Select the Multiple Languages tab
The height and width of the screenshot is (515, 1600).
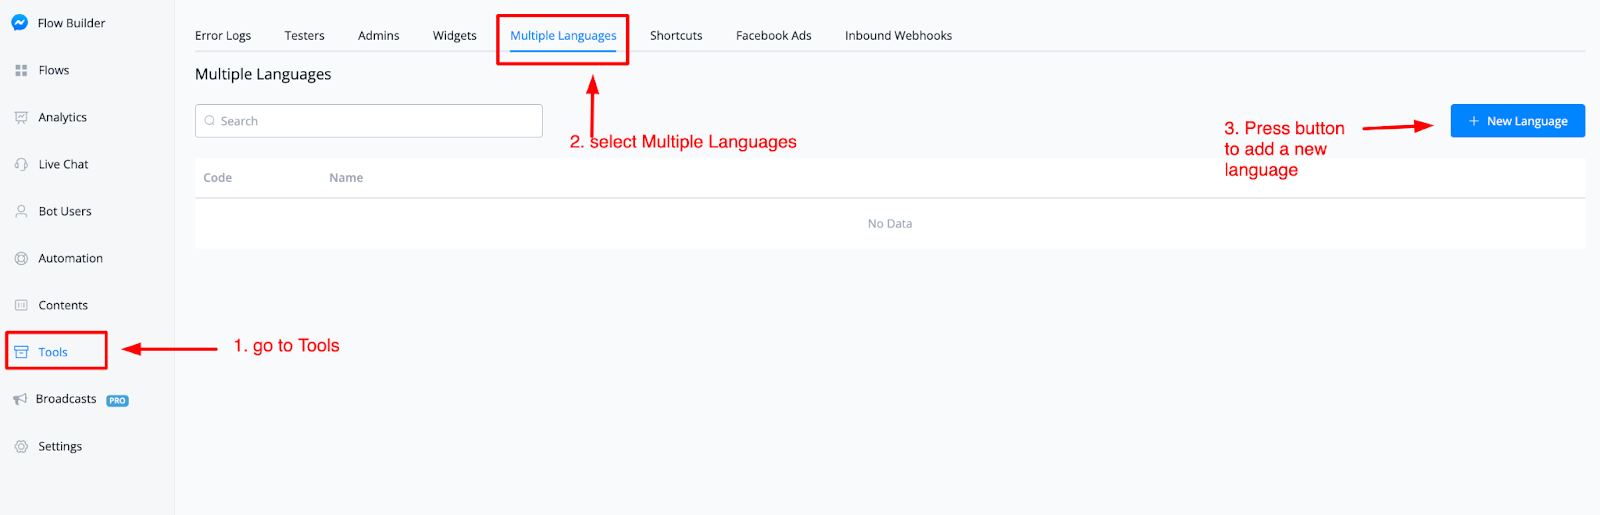click(563, 35)
